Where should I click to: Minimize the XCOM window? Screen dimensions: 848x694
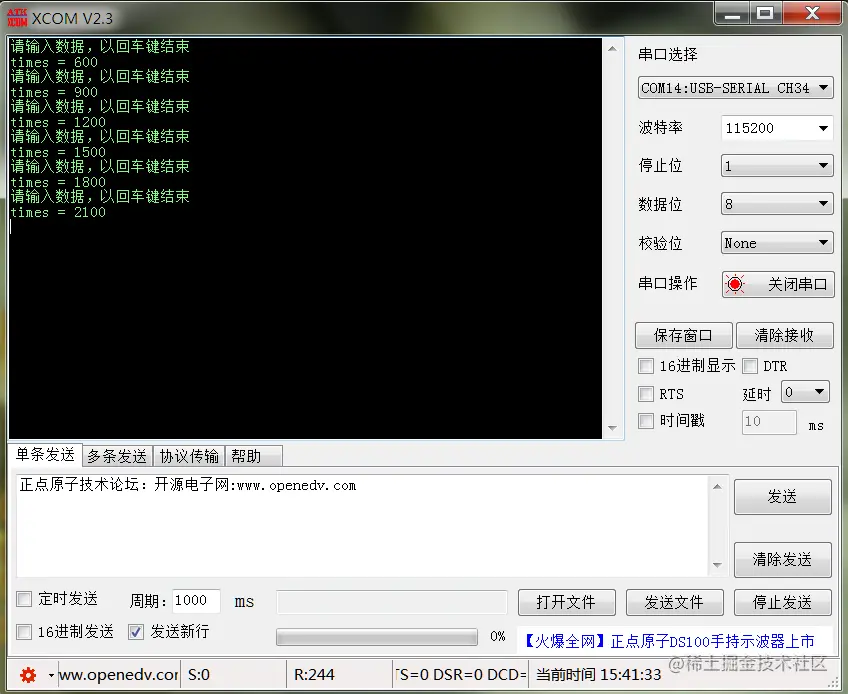point(732,14)
